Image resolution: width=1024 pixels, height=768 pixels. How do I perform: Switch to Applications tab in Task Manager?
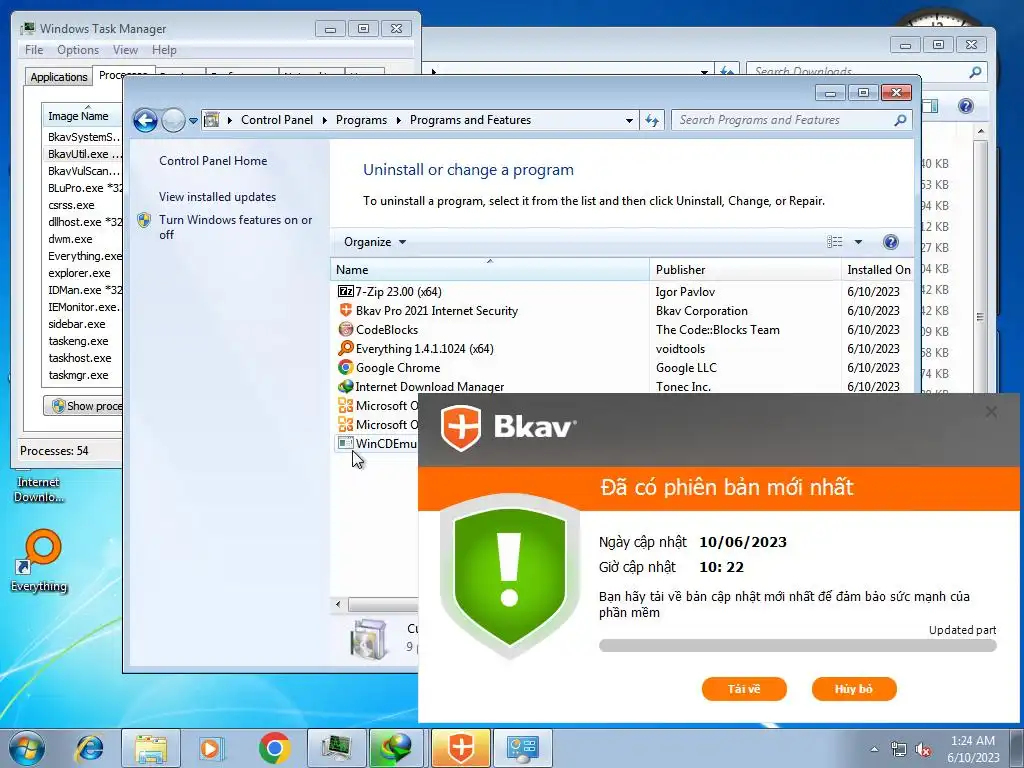click(x=59, y=77)
